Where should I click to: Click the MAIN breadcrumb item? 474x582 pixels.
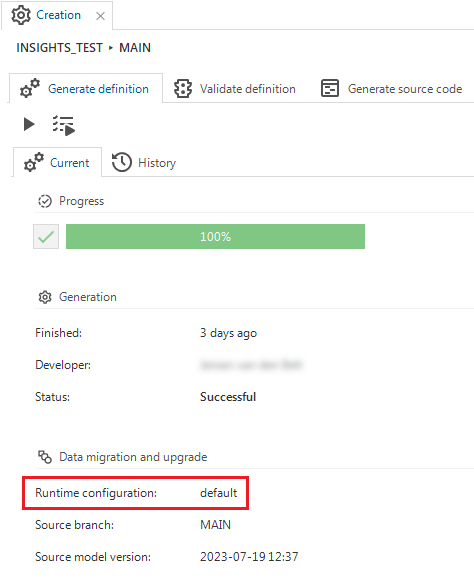coord(135,48)
